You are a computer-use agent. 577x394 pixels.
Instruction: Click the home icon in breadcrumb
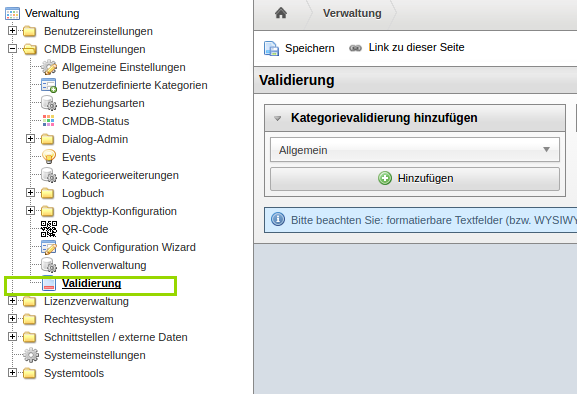coord(281,13)
